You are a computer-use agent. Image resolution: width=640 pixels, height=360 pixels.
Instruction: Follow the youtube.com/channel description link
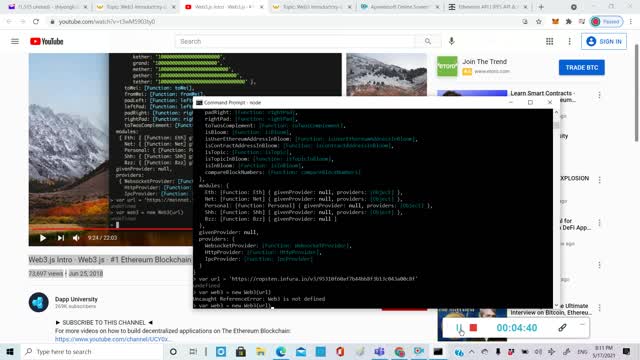(112, 339)
